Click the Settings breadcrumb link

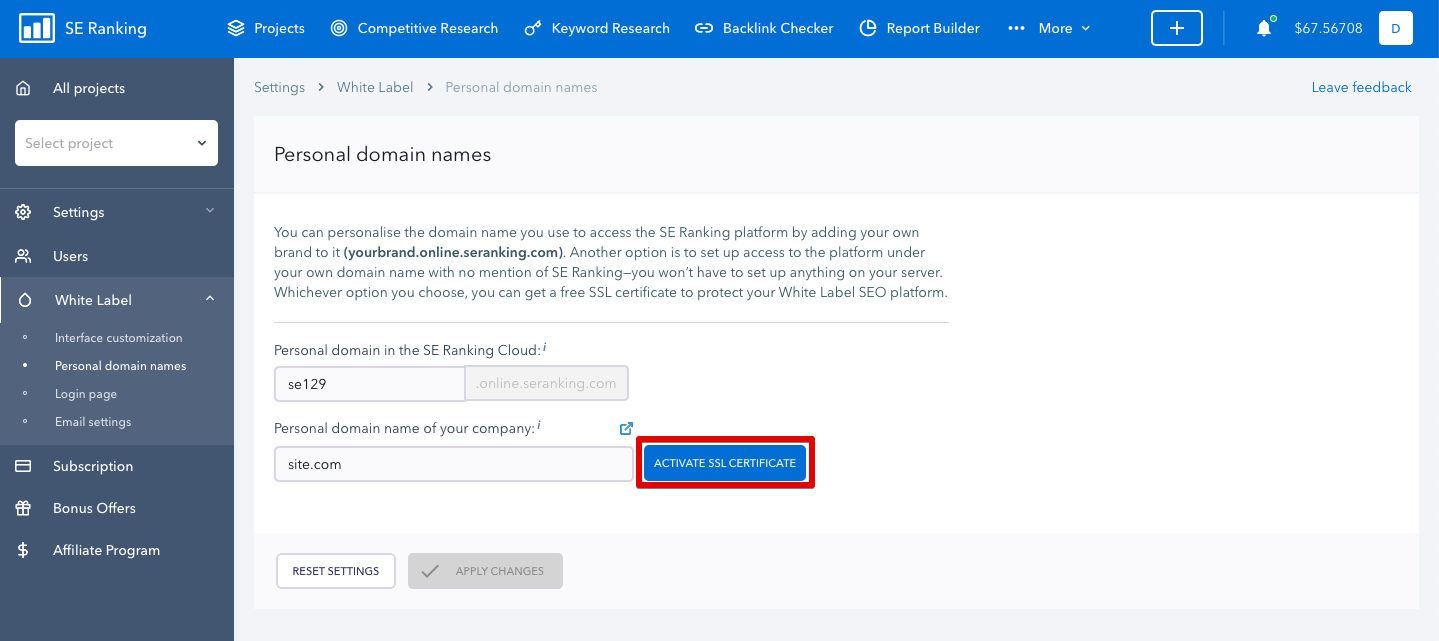tap(279, 87)
